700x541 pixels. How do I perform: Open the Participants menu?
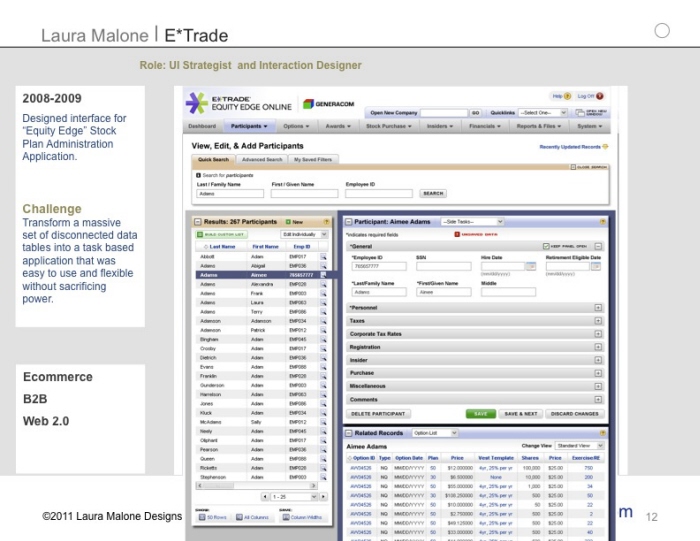(249, 126)
